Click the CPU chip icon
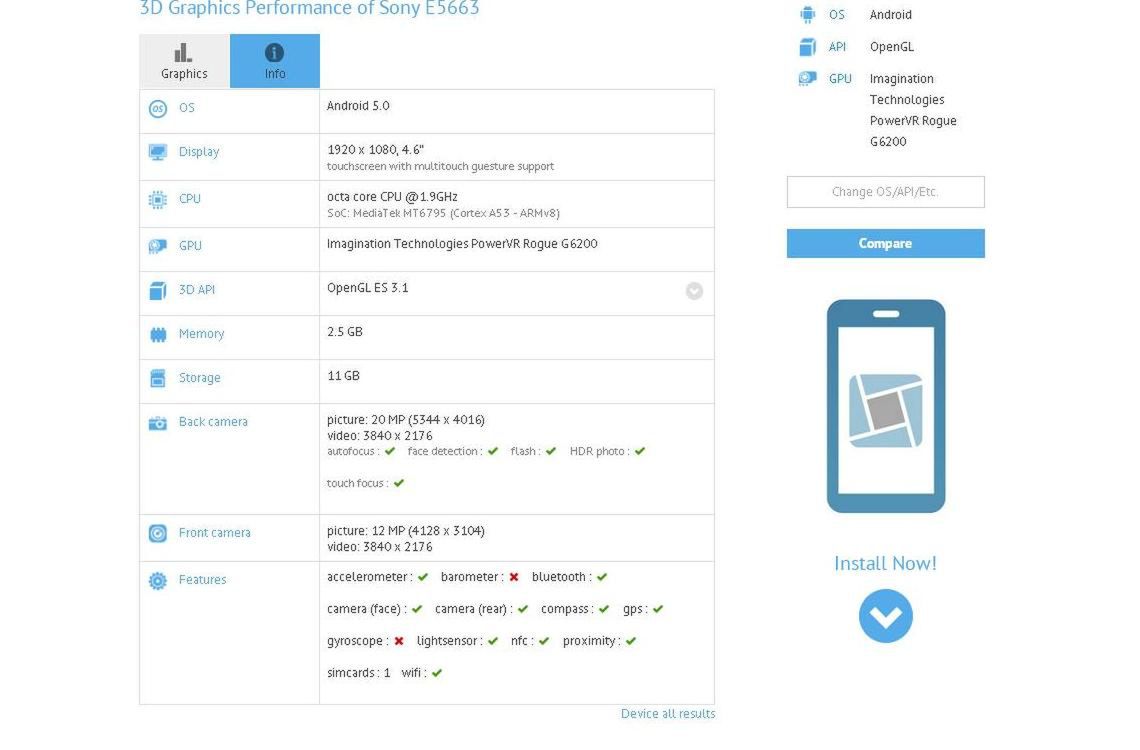This screenshot has width=1140, height=750. (158, 198)
